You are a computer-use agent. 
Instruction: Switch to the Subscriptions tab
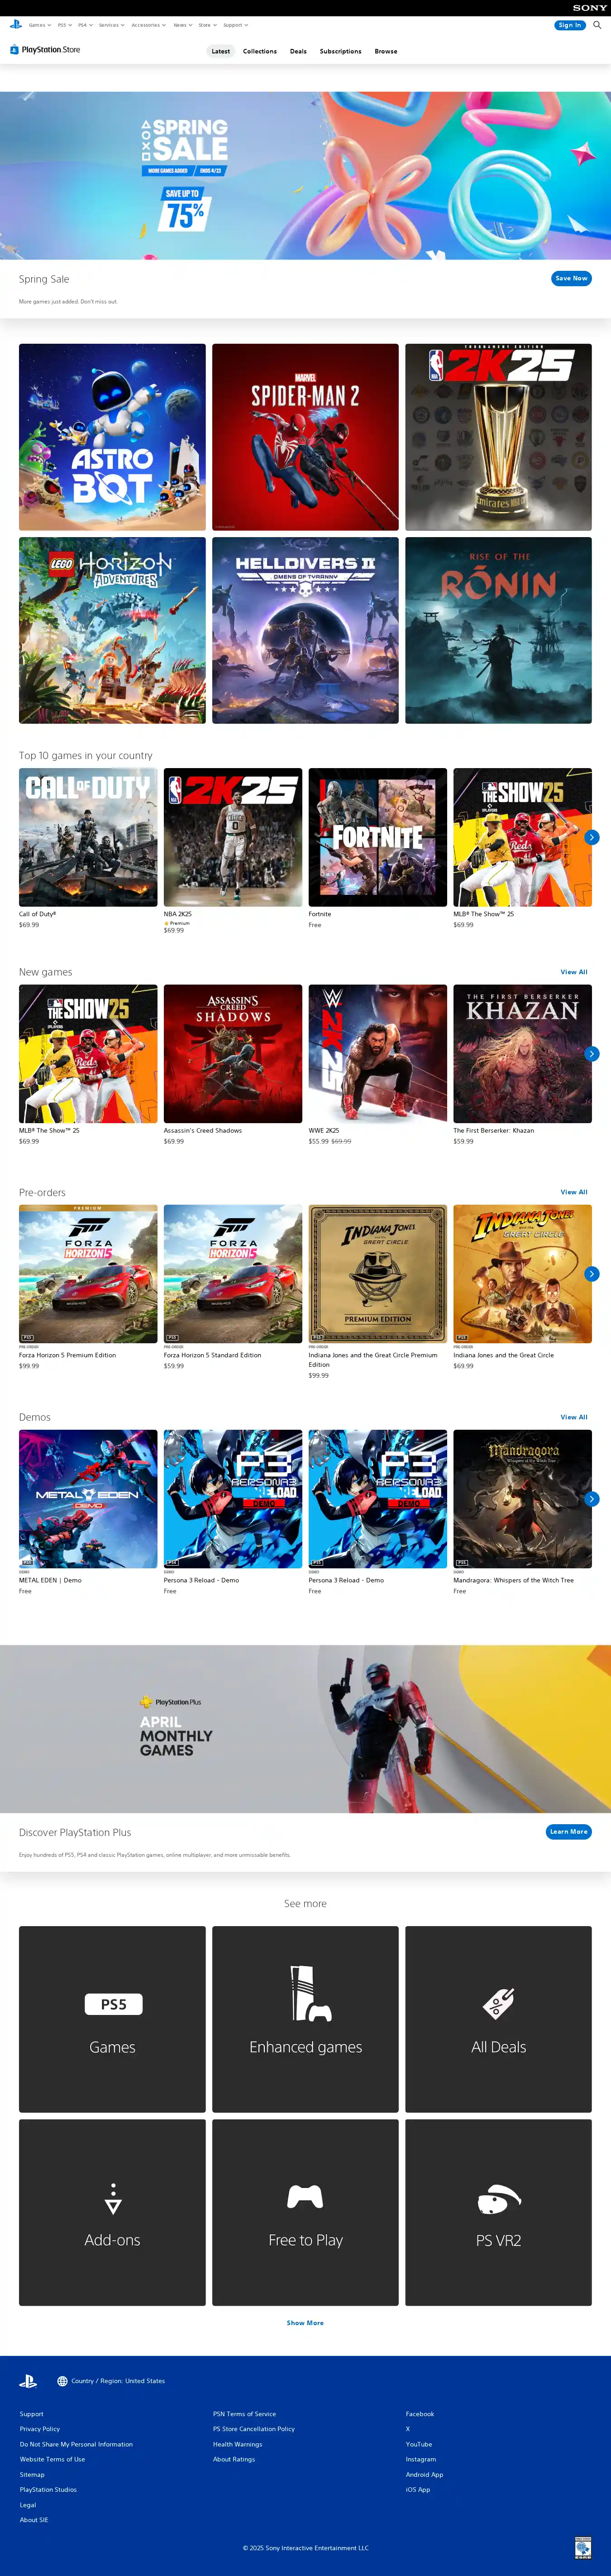(340, 51)
